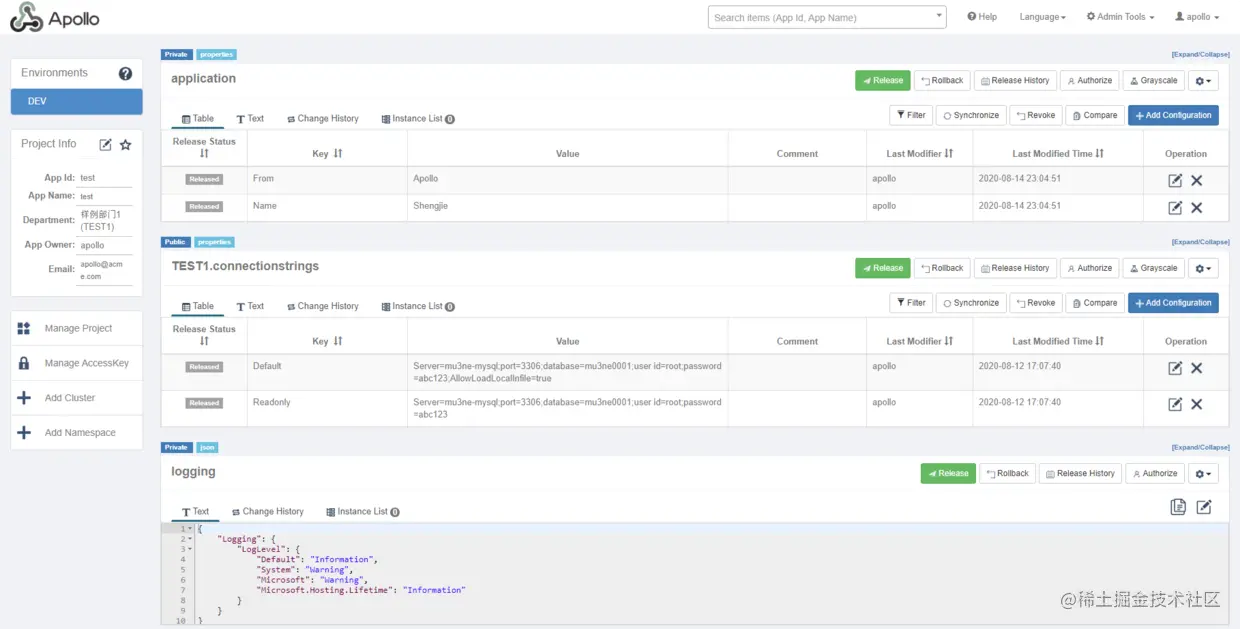Screen dimensions: 1240x629
Task: Open the search items dropdown
Action: (x=939, y=17)
